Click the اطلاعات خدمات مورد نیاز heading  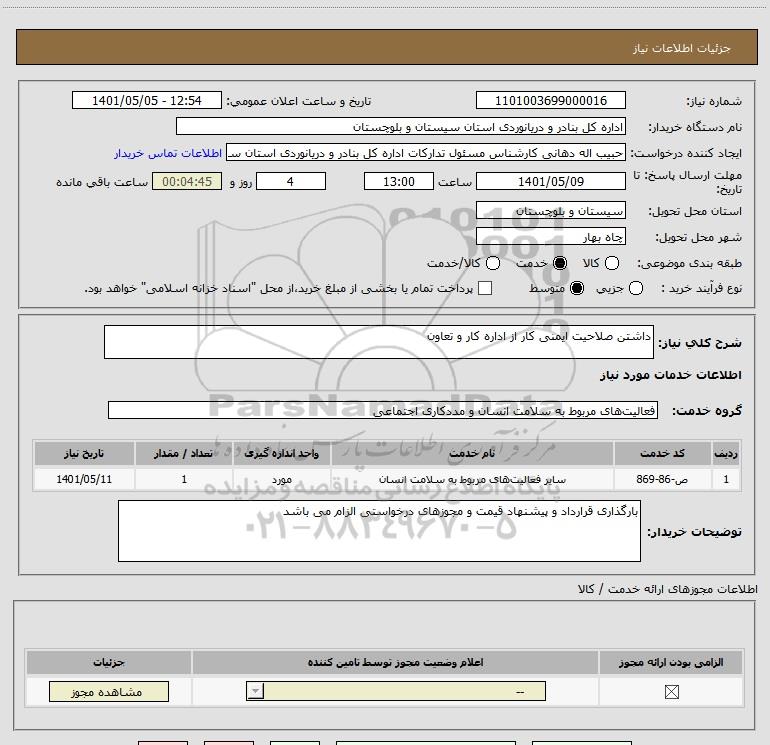[x=670, y=375]
